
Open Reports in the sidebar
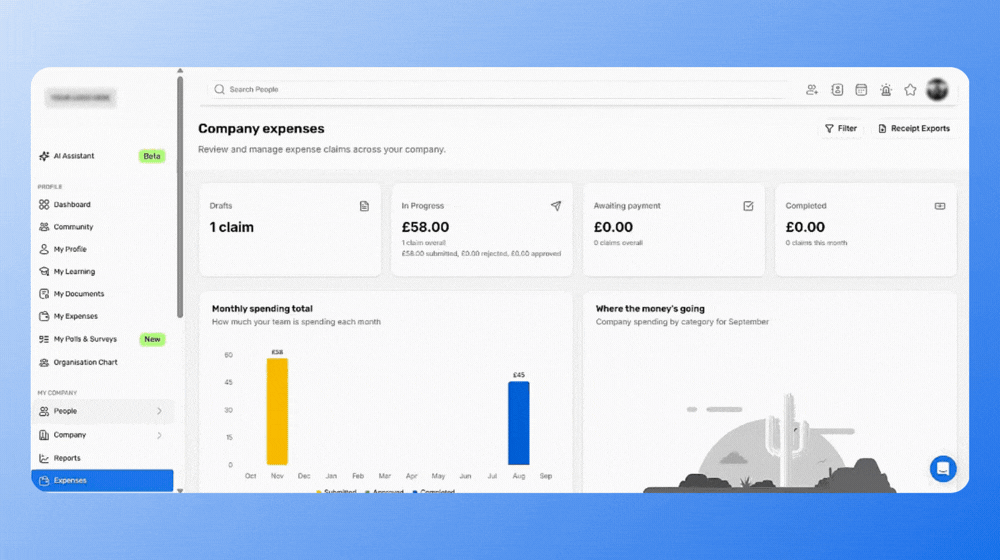[102, 458]
